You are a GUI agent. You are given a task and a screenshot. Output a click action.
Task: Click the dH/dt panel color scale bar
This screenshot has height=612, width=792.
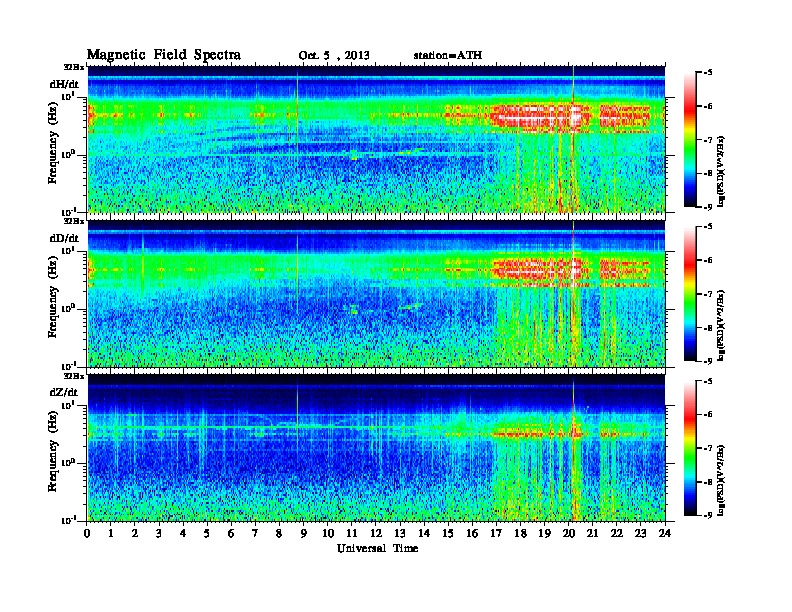coord(690,140)
